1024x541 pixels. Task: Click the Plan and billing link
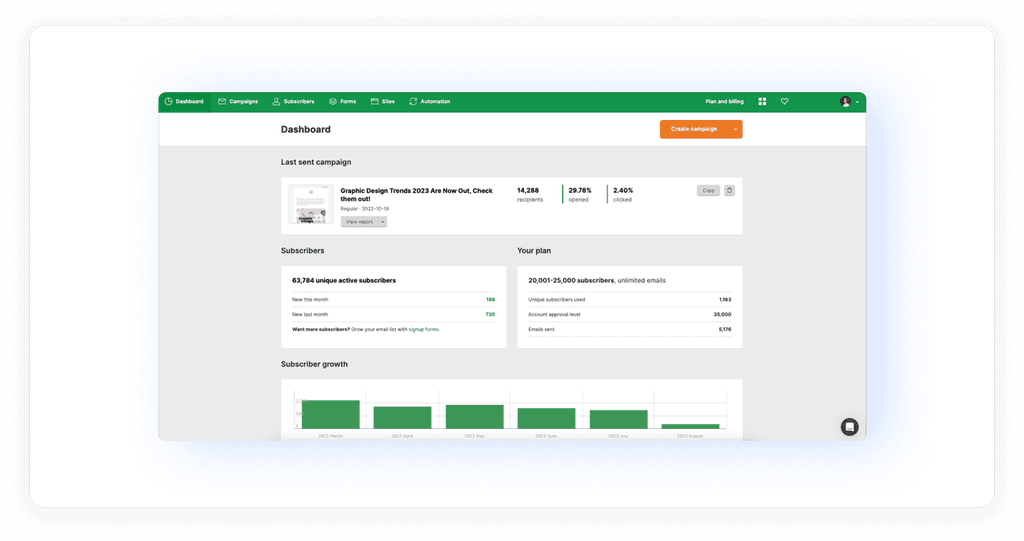tap(724, 102)
